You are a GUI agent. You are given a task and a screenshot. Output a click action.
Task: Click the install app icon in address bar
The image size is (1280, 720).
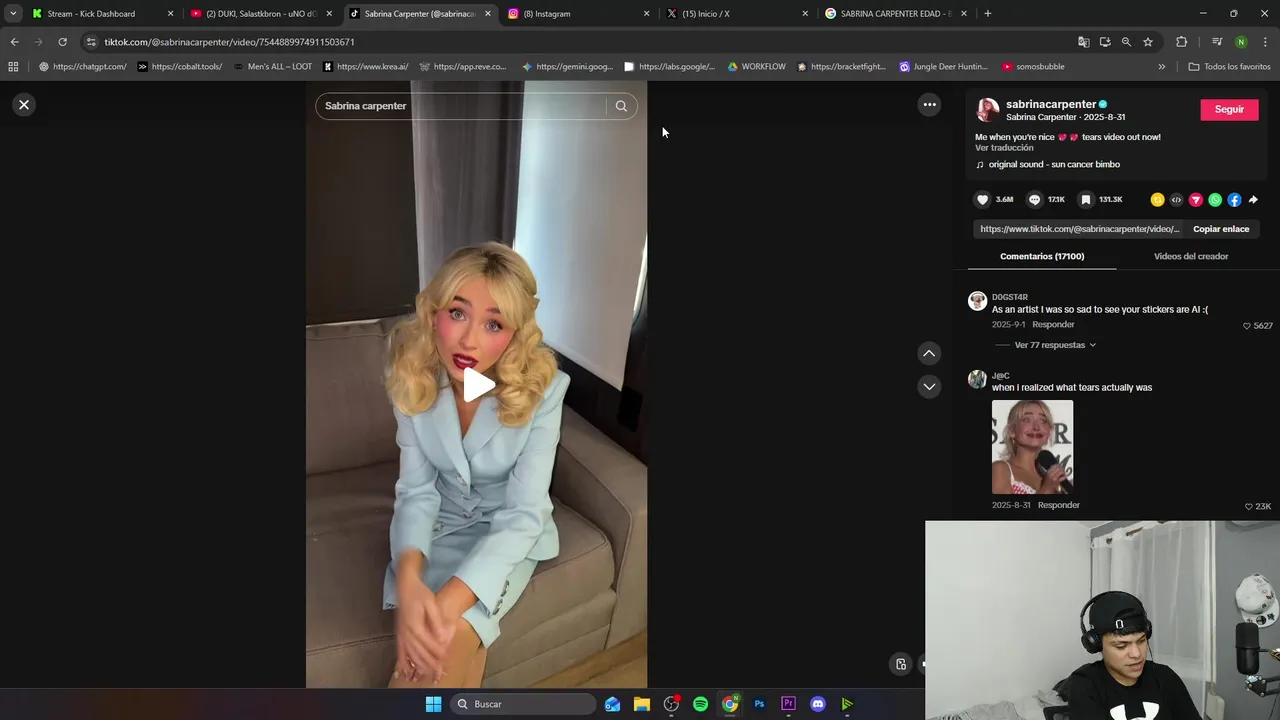click(1105, 42)
